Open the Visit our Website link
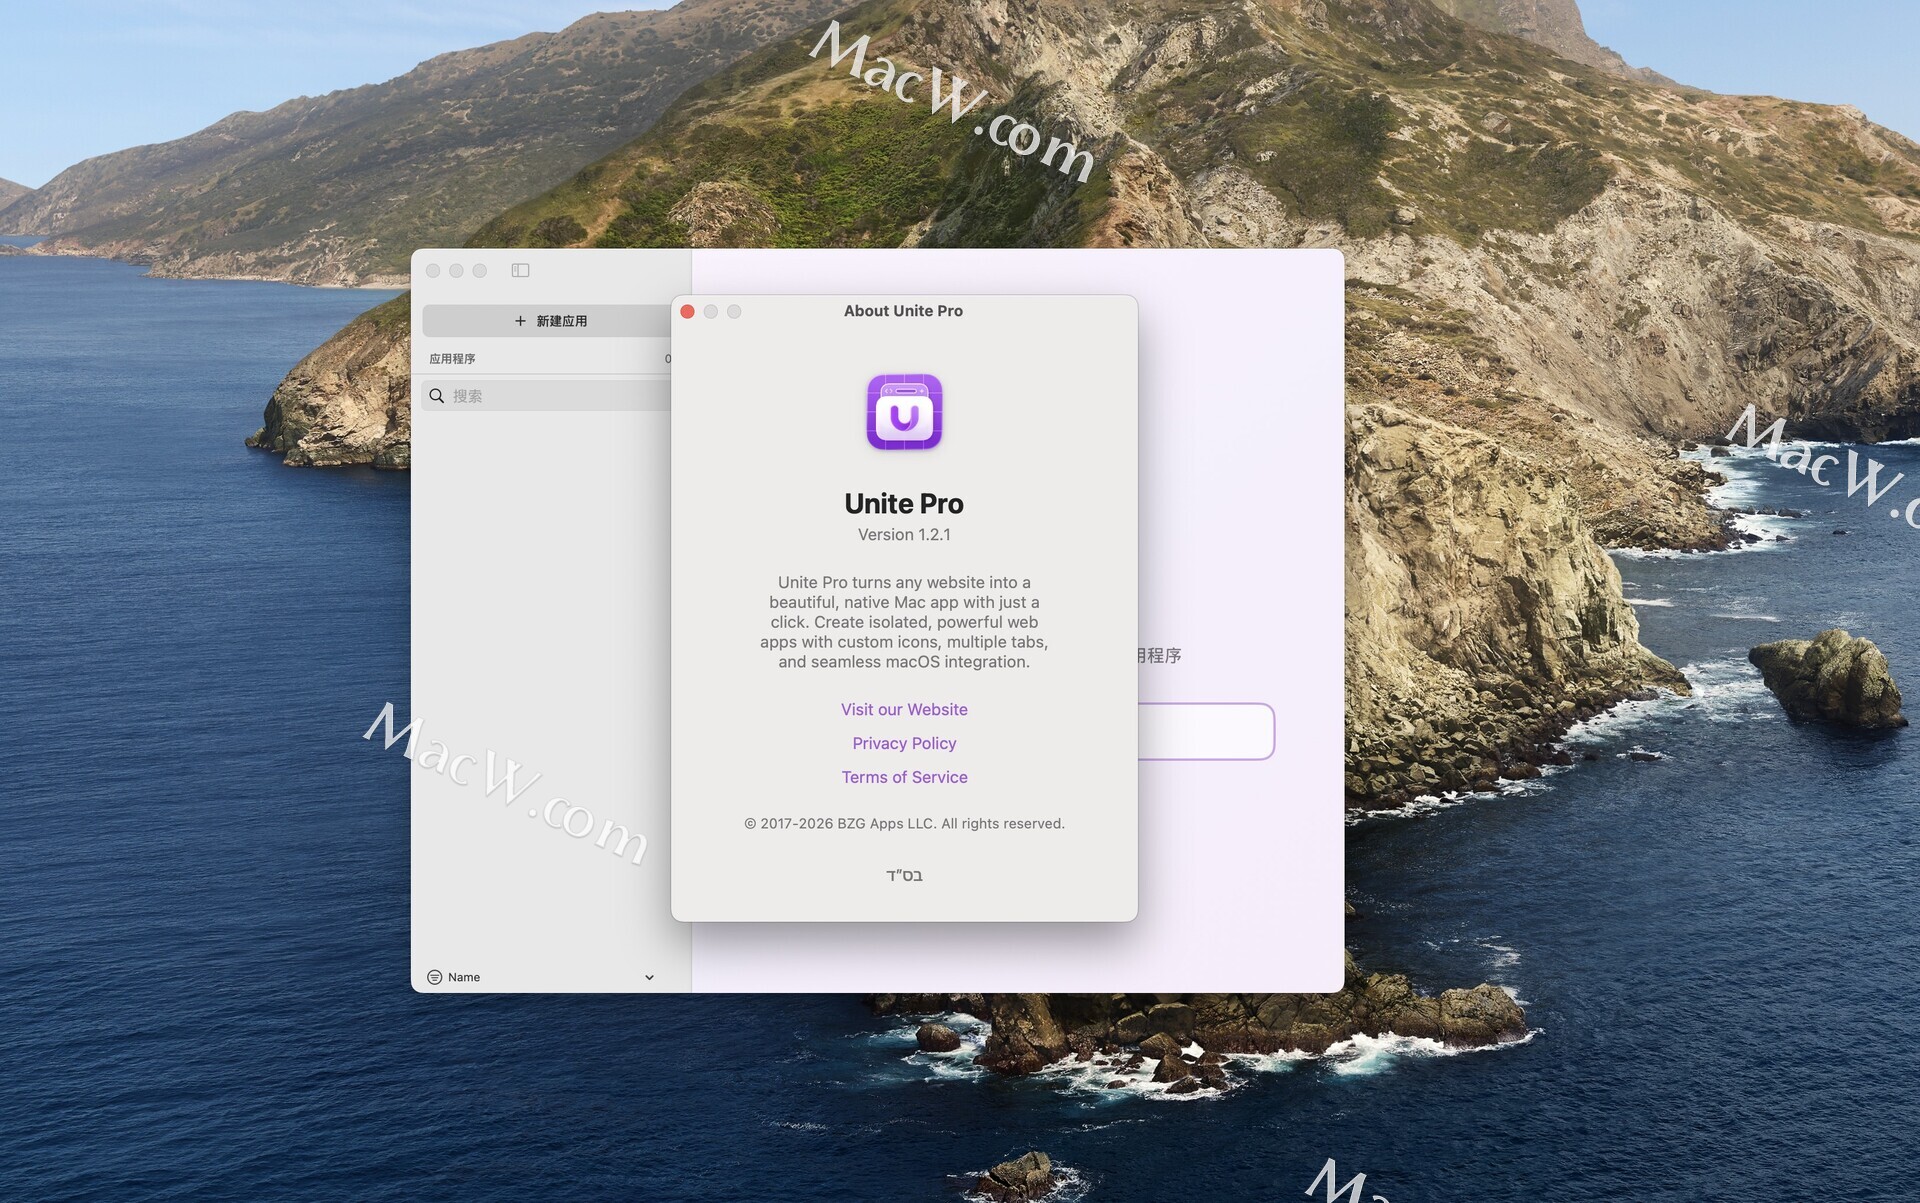This screenshot has height=1203, width=1920. pos(904,709)
